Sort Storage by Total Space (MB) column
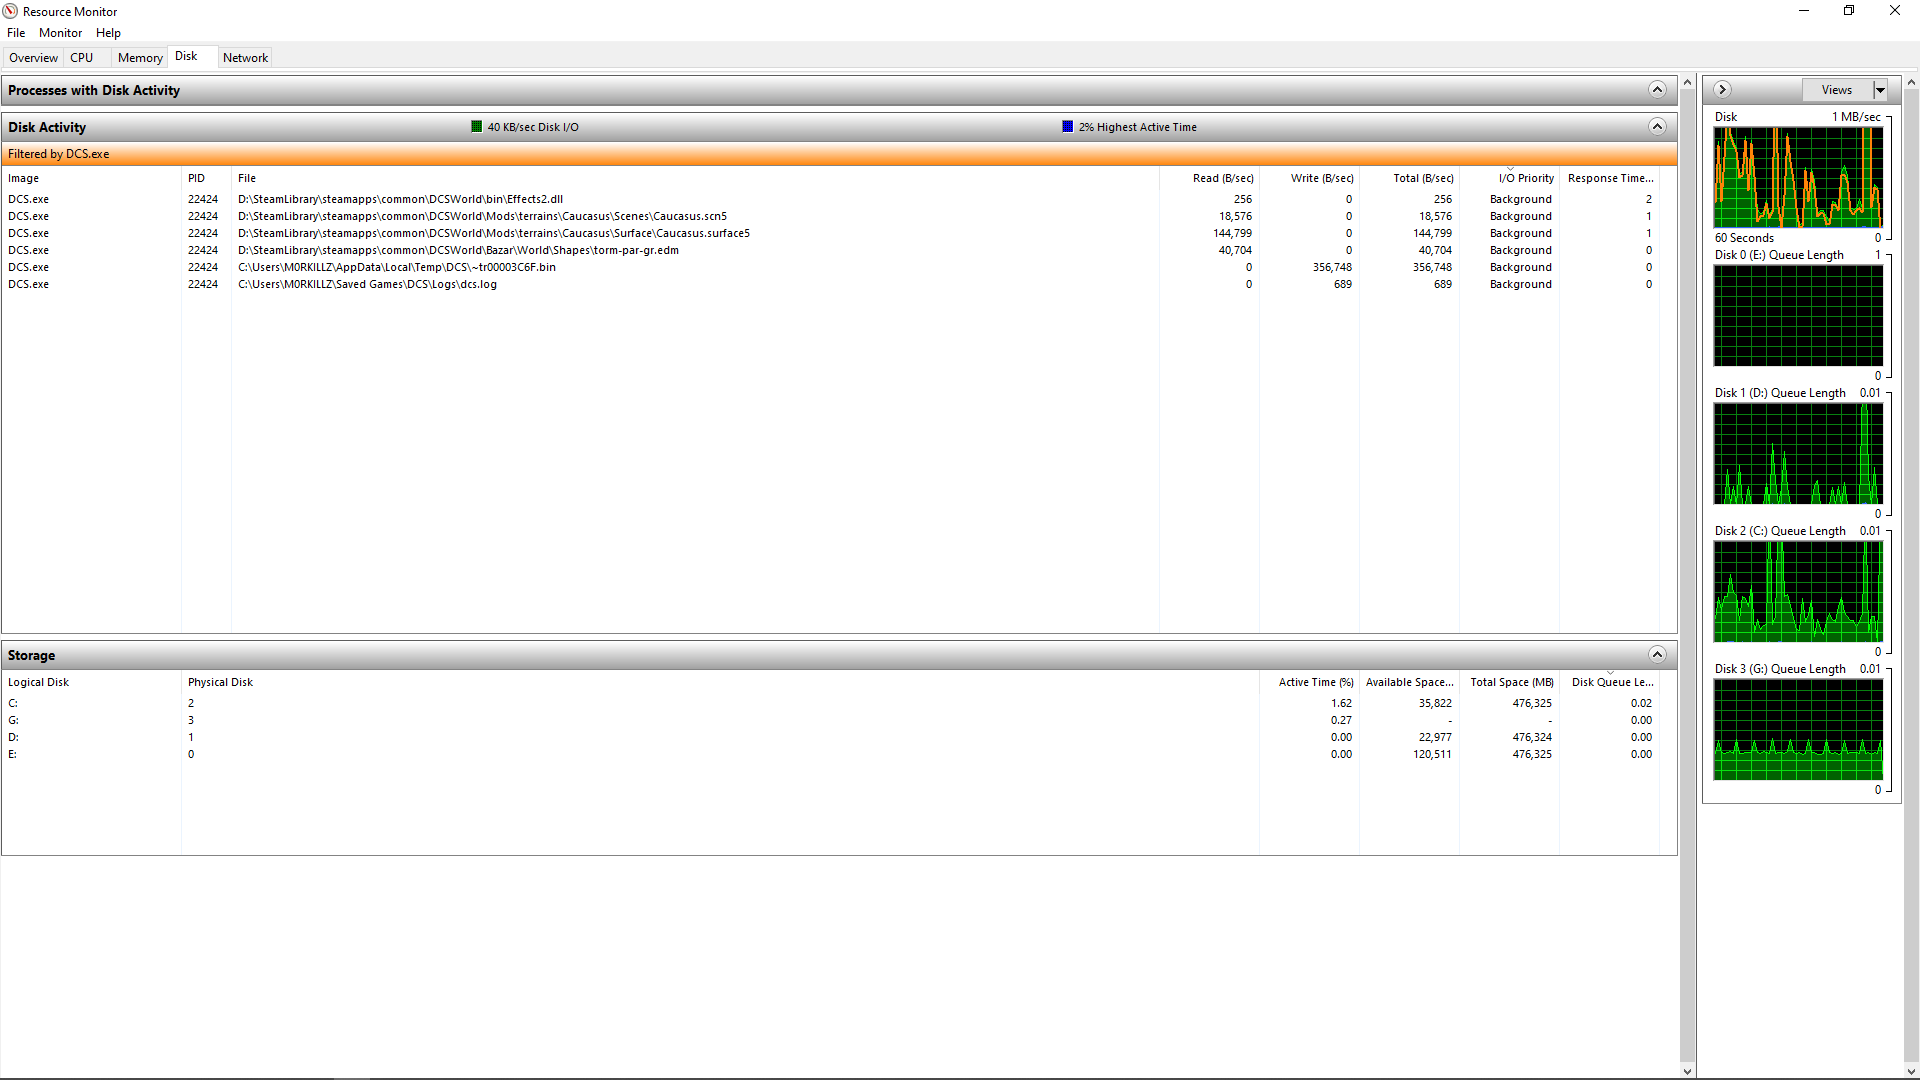Image resolution: width=1920 pixels, height=1080 pixels. coord(1509,682)
